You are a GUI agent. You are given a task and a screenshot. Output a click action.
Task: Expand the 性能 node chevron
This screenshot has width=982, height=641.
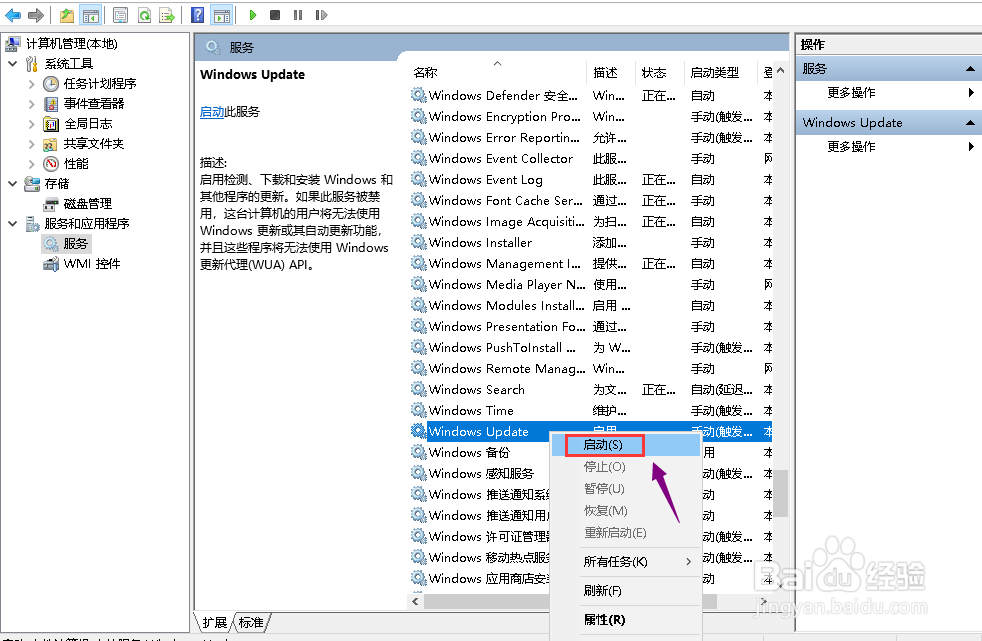coord(31,164)
